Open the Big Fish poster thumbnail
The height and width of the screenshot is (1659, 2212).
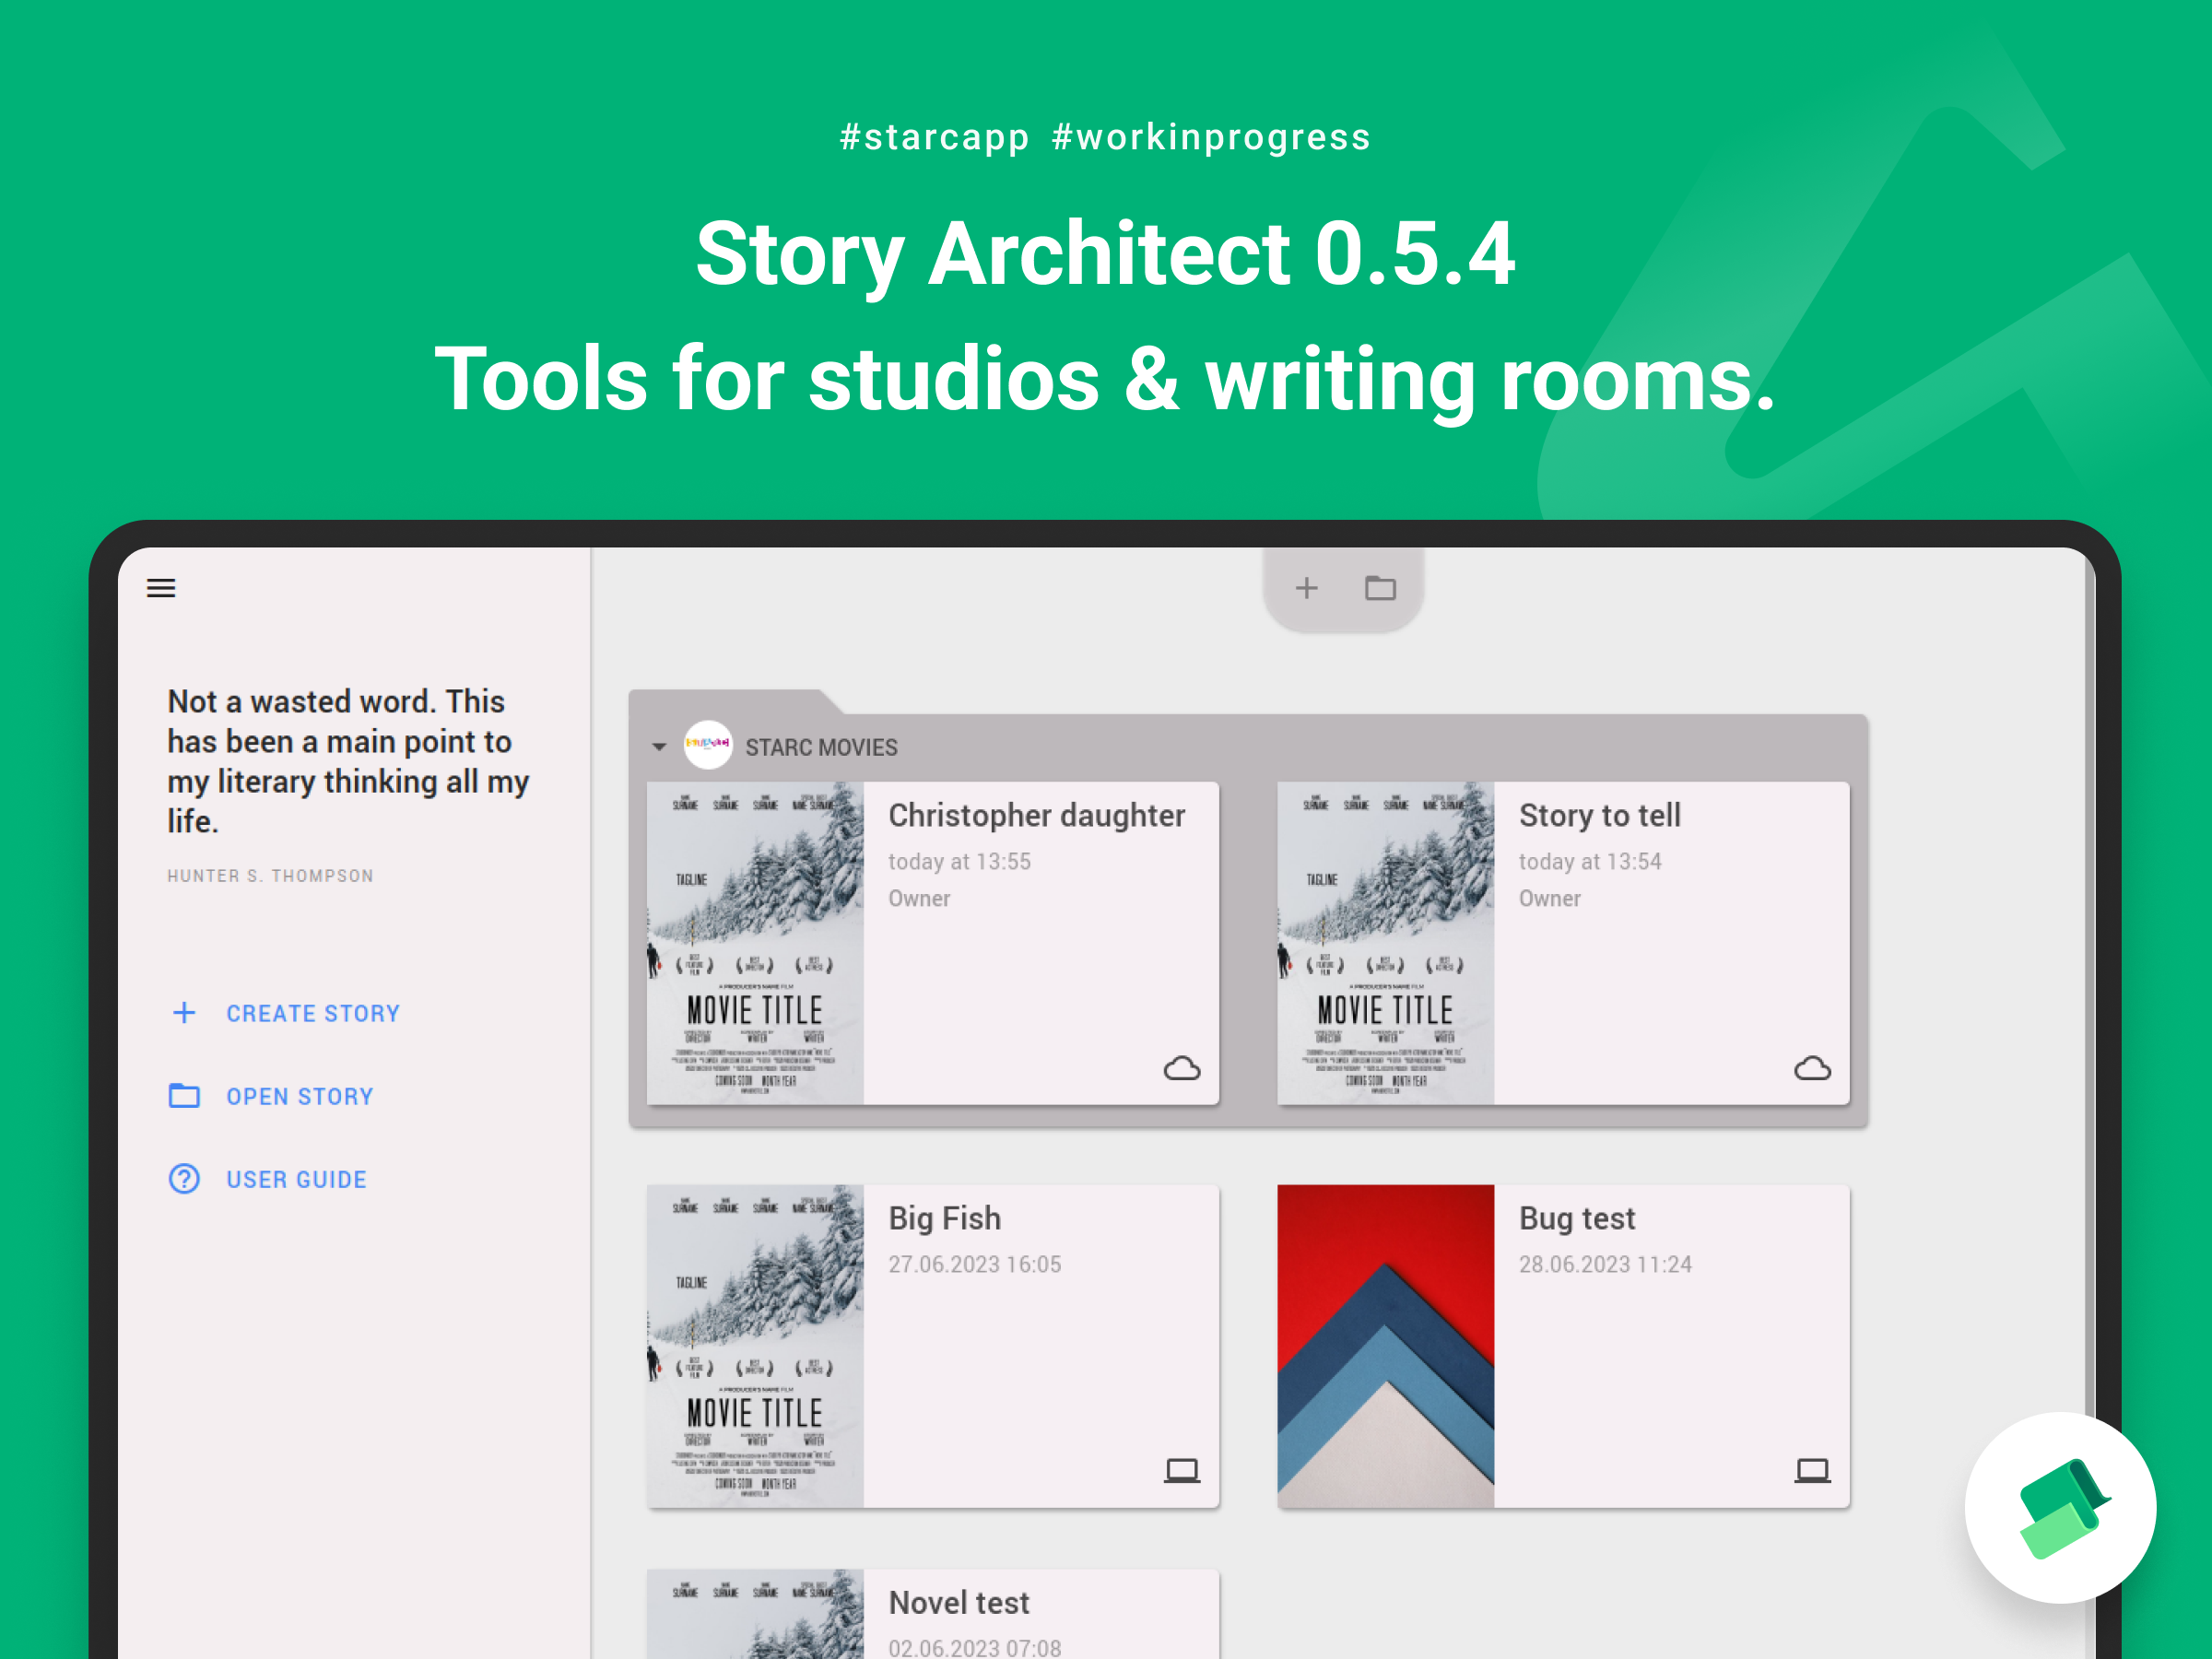[755, 1346]
